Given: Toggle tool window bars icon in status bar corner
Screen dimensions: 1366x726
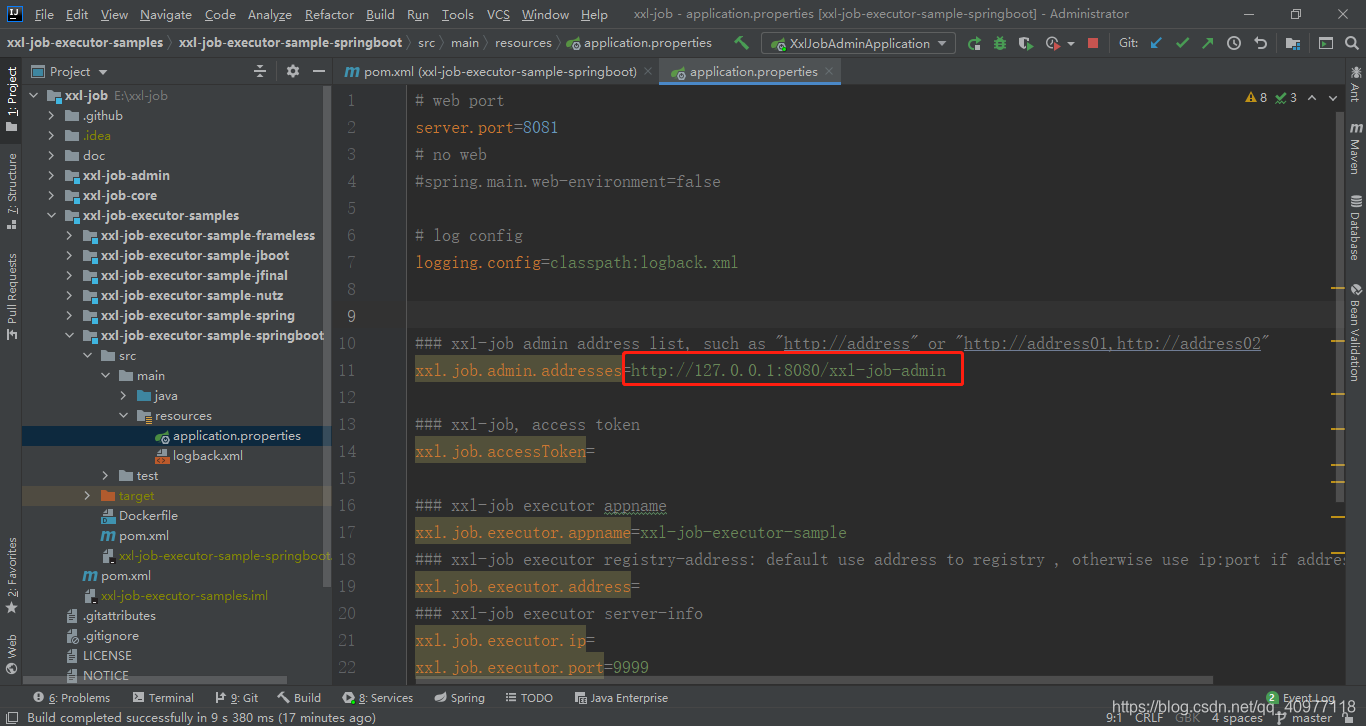Looking at the screenshot, I should point(11,717).
